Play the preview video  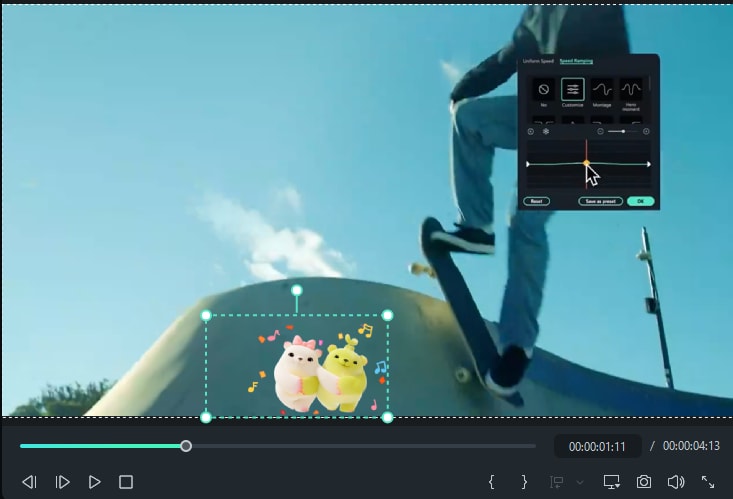(x=94, y=482)
